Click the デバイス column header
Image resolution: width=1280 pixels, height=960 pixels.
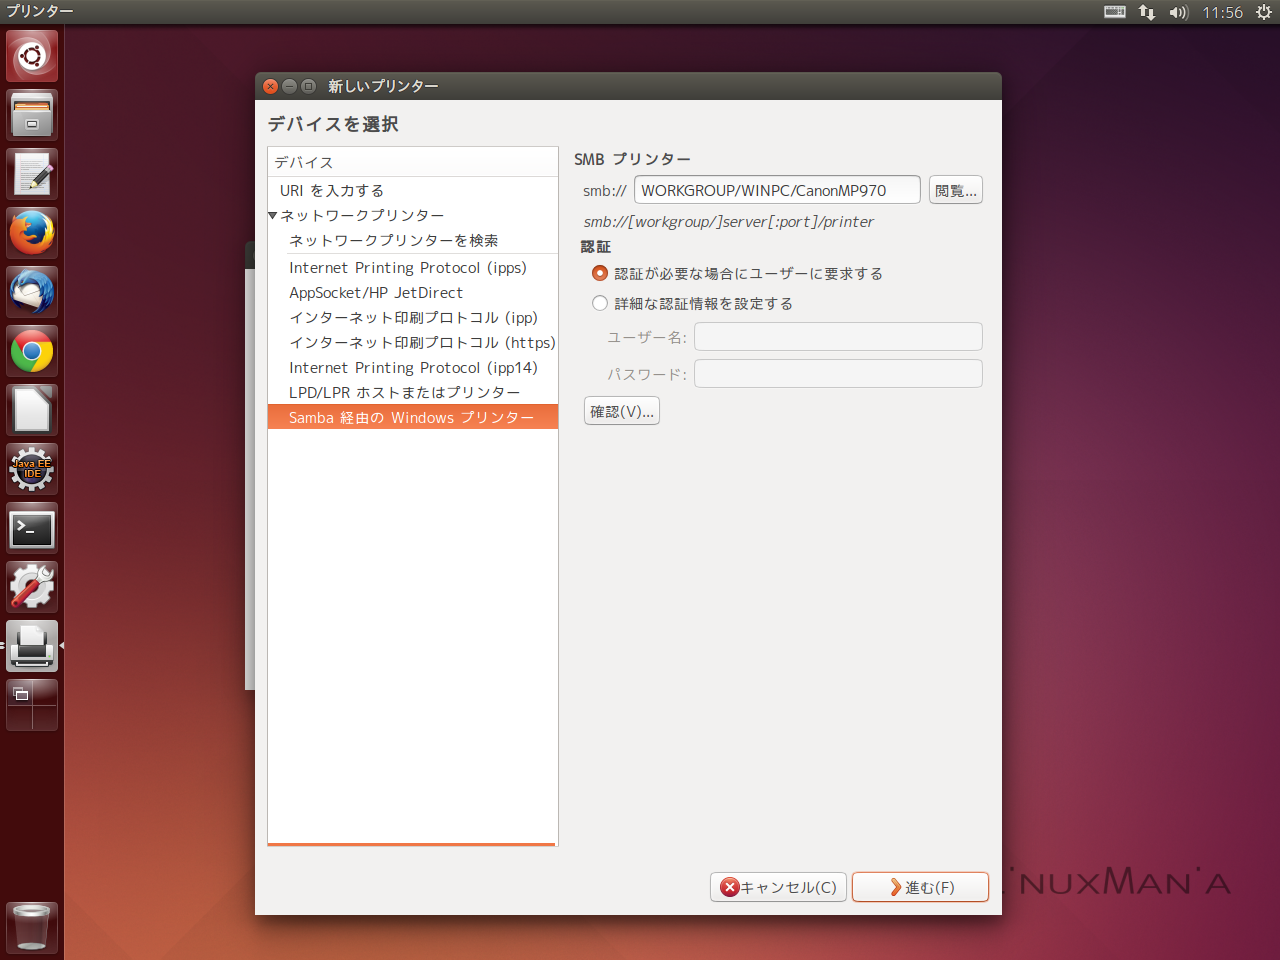click(413, 162)
